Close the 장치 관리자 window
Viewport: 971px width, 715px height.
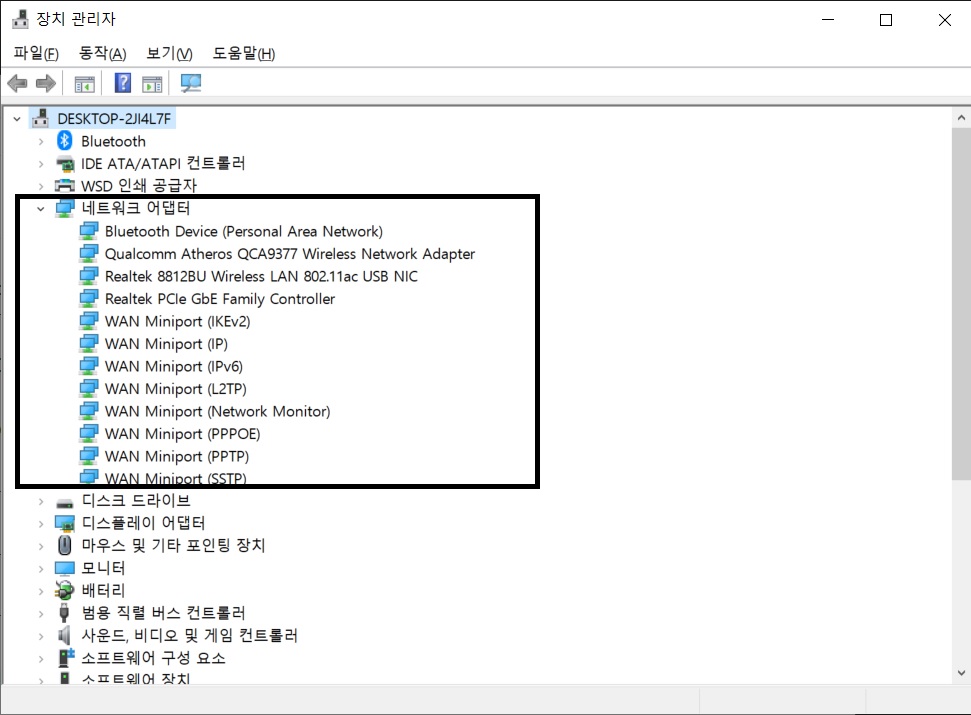click(x=944, y=20)
